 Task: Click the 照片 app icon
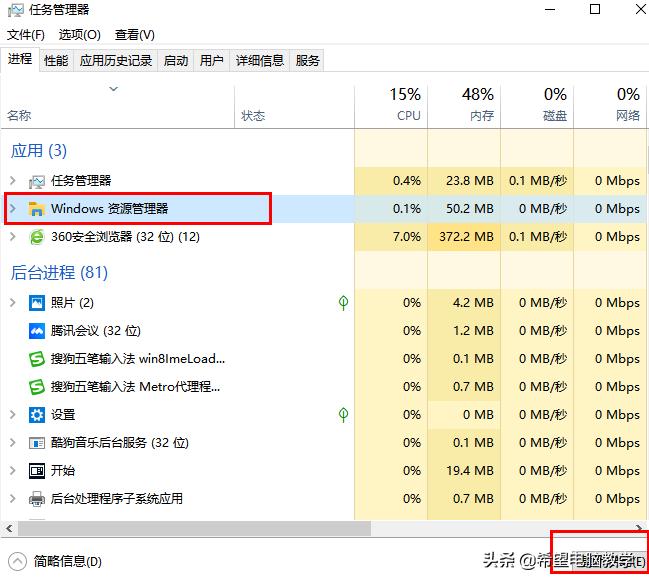(x=36, y=303)
